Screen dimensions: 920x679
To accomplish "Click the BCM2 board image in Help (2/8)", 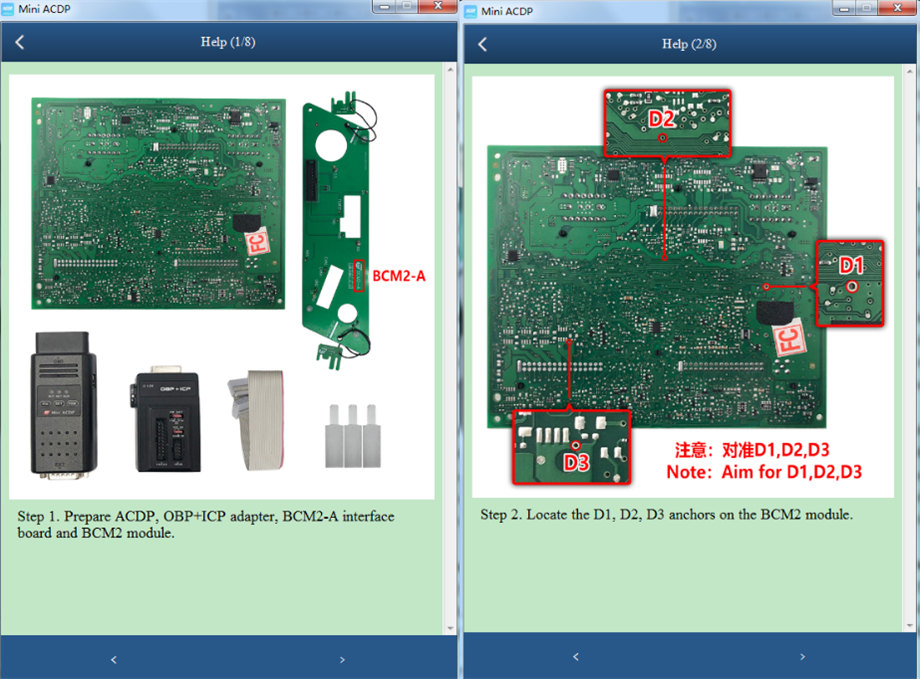I will click(x=657, y=288).
